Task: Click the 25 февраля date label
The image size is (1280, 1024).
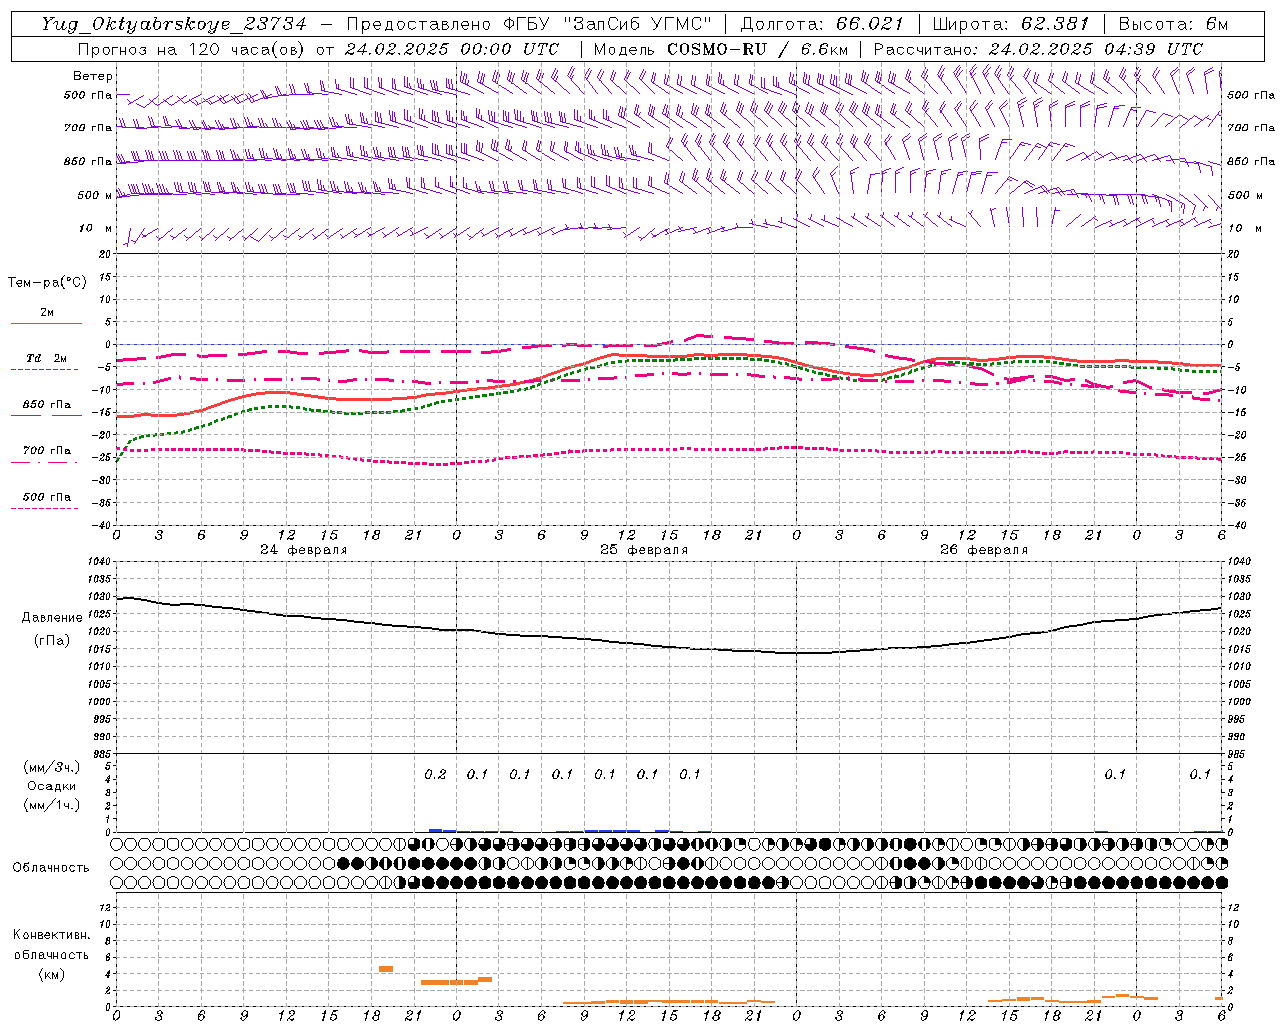Action: pos(644,550)
